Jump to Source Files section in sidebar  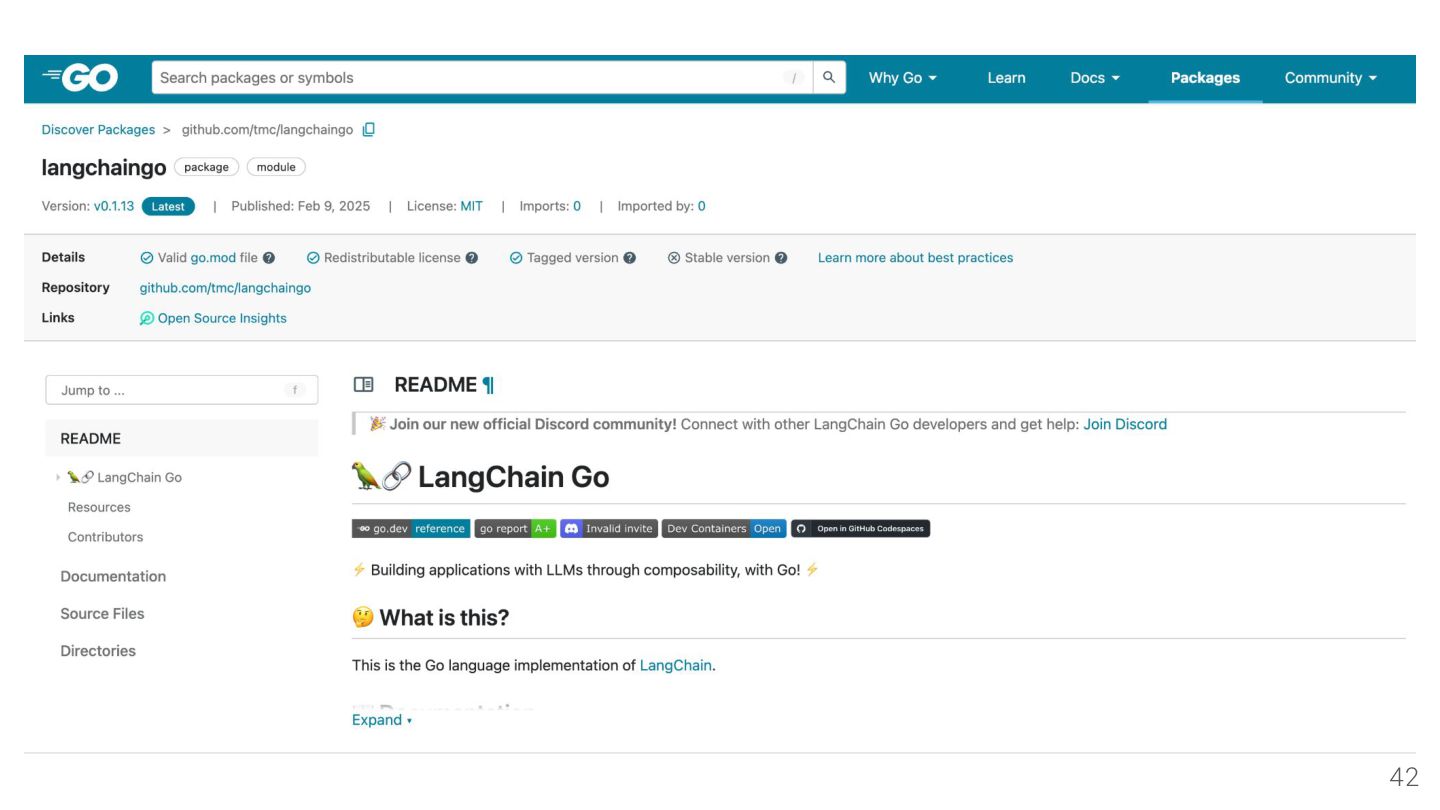pos(102,614)
